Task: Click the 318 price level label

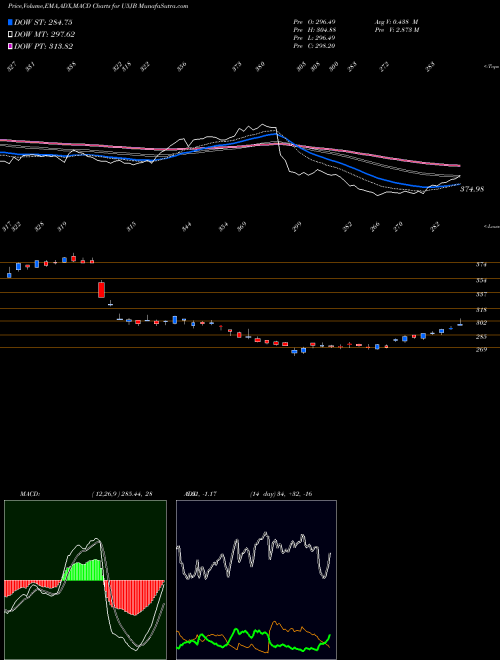Action: [x=481, y=310]
